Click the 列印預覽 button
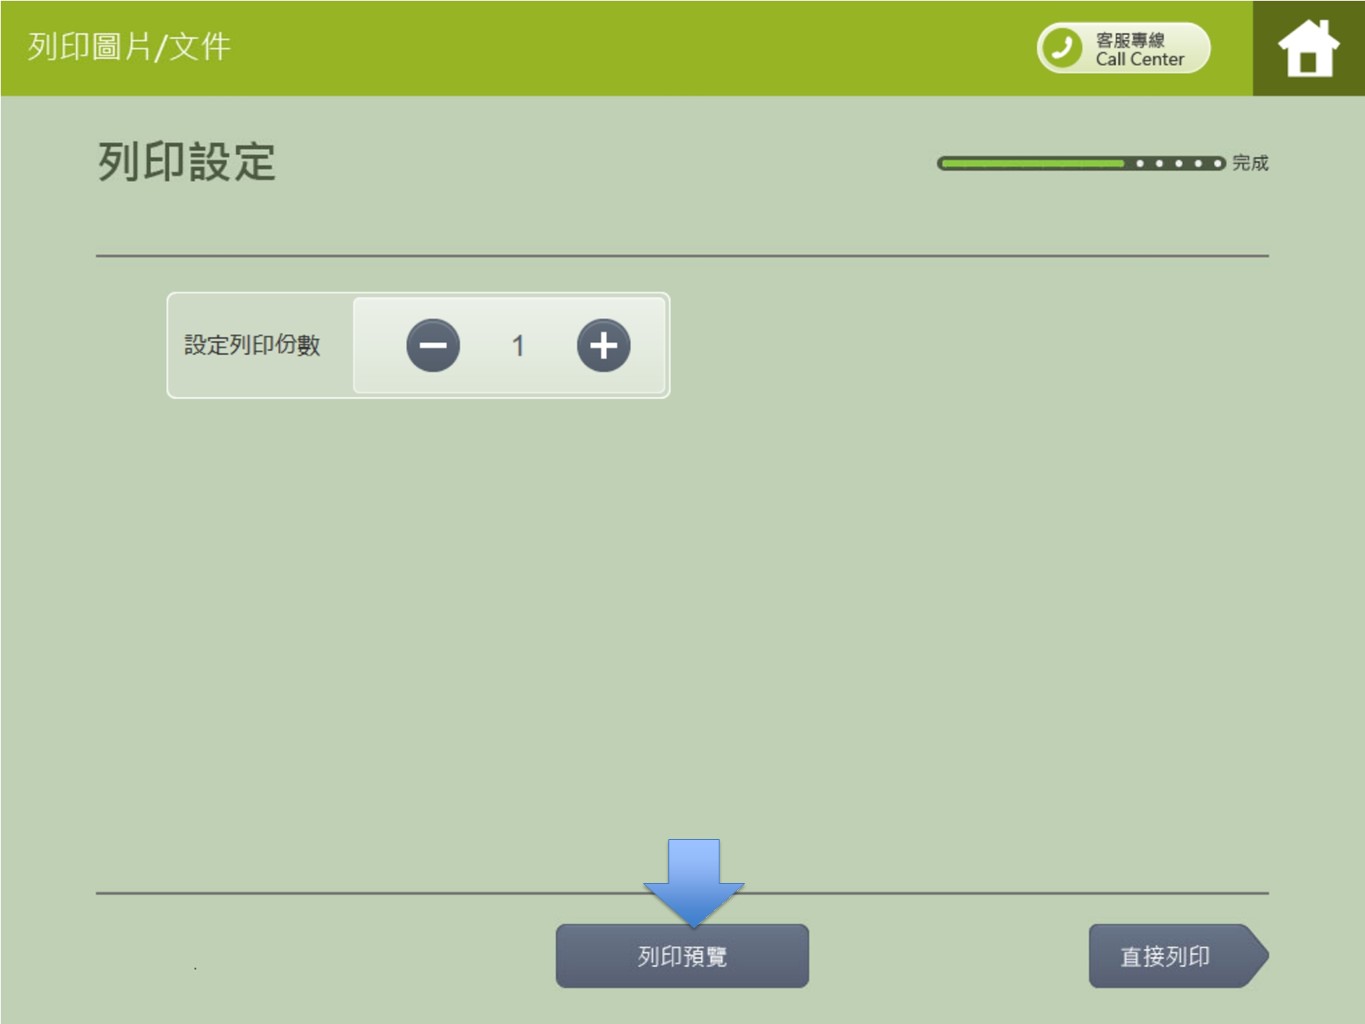 coord(682,956)
